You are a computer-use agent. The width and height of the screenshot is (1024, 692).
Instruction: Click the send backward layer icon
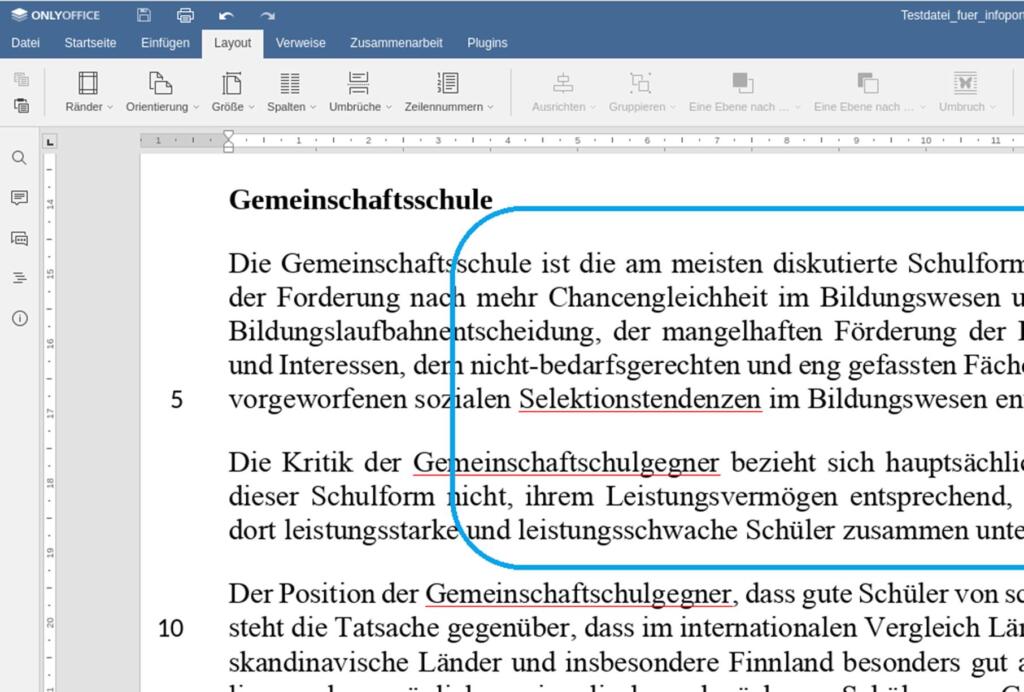867,84
